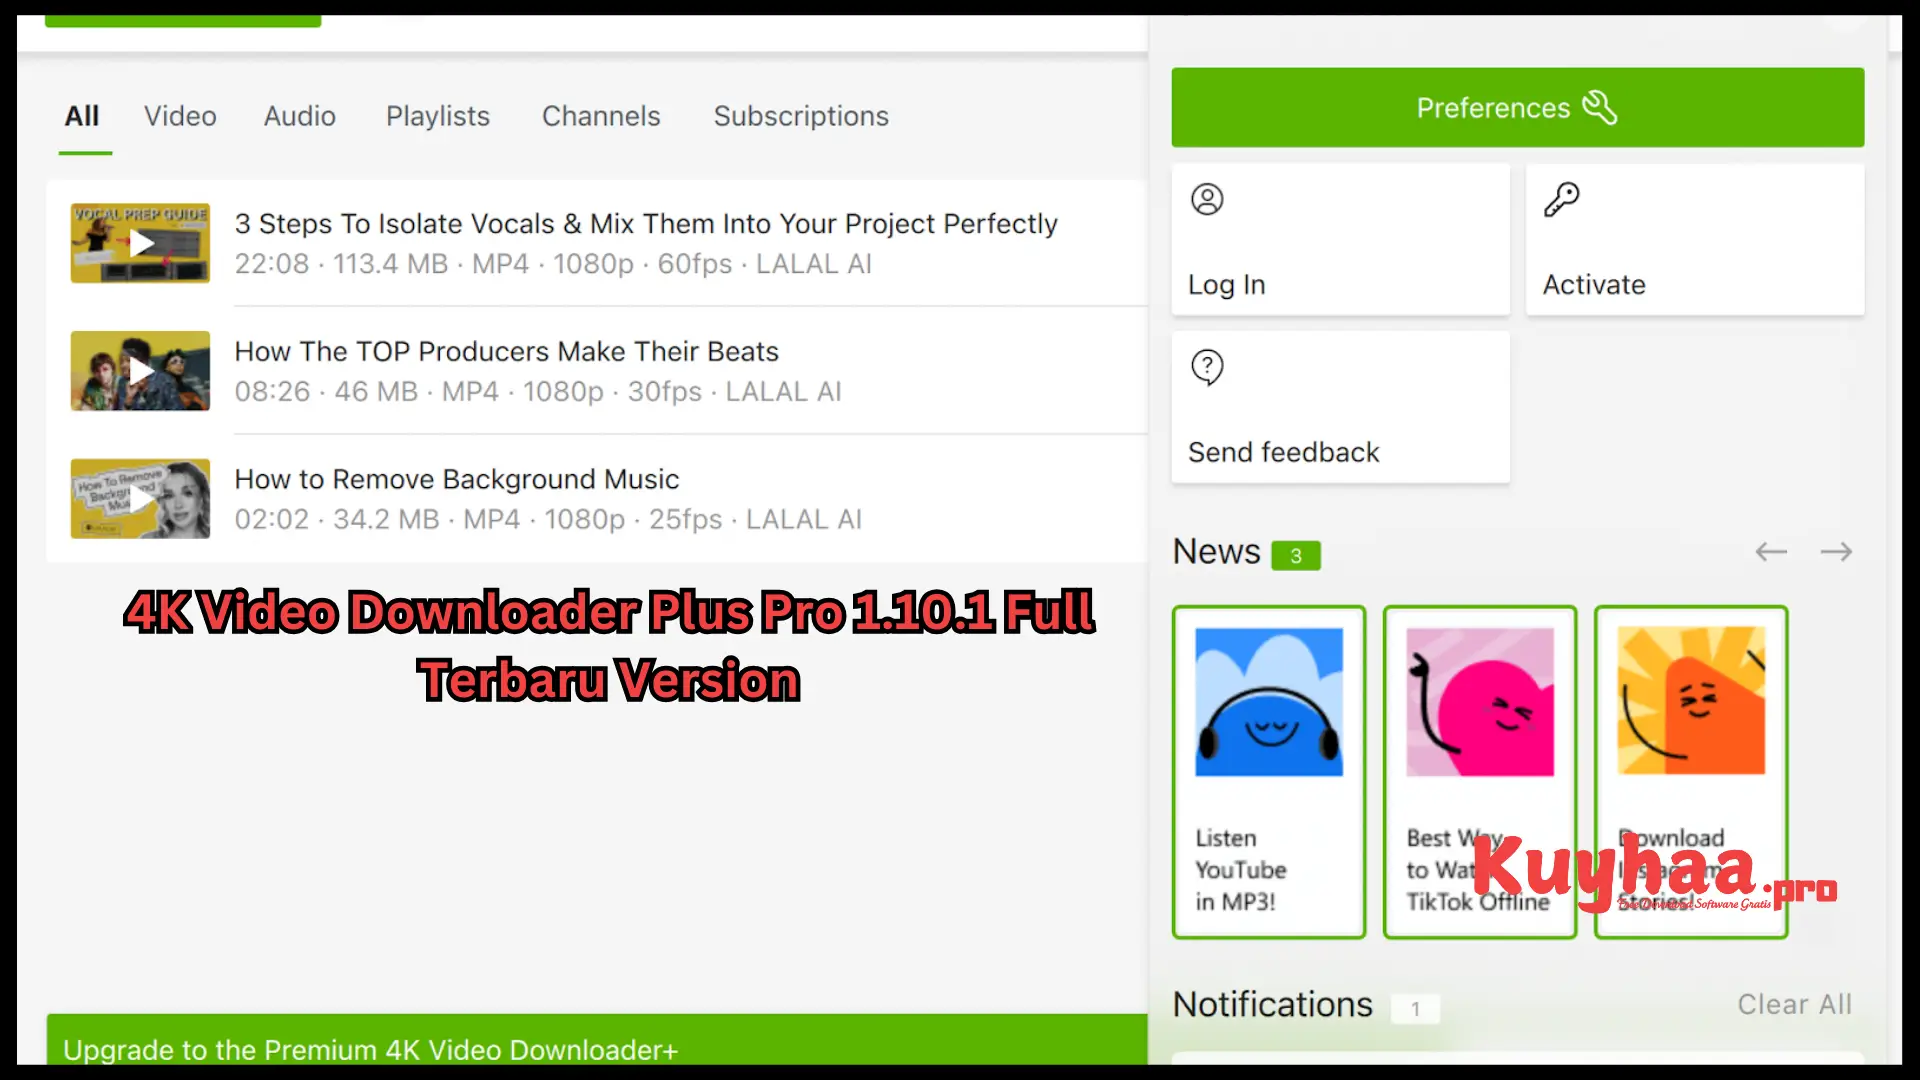This screenshot has height=1080, width=1920.
Task: Click the Preferences wrench icon
Action: tap(1600, 107)
